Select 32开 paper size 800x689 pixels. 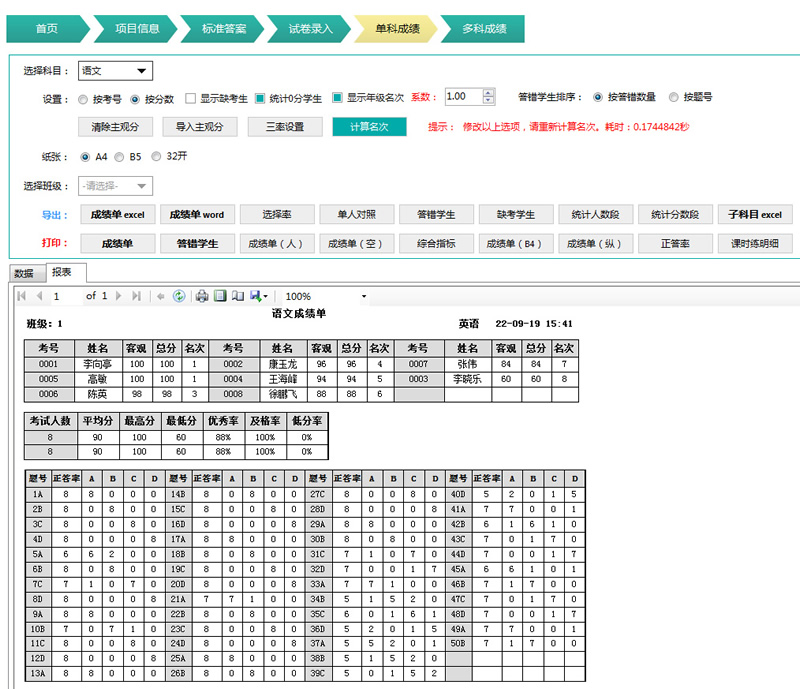pyautogui.click(x=156, y=156)
